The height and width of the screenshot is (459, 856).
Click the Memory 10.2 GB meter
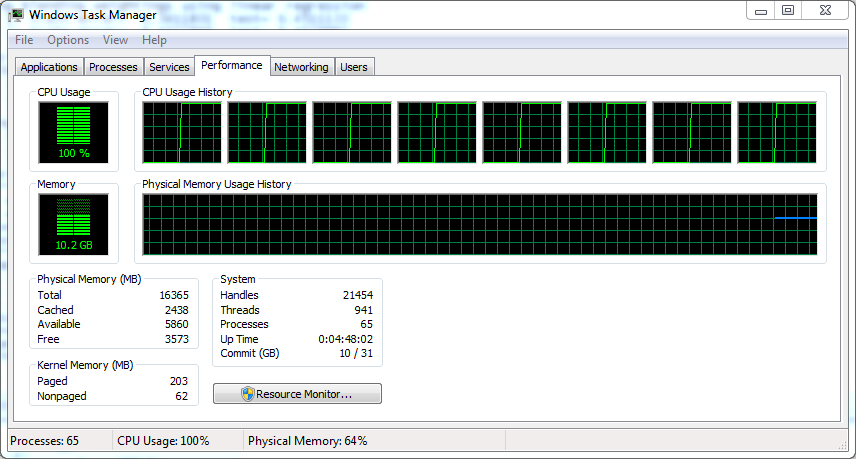click(73, 224)
